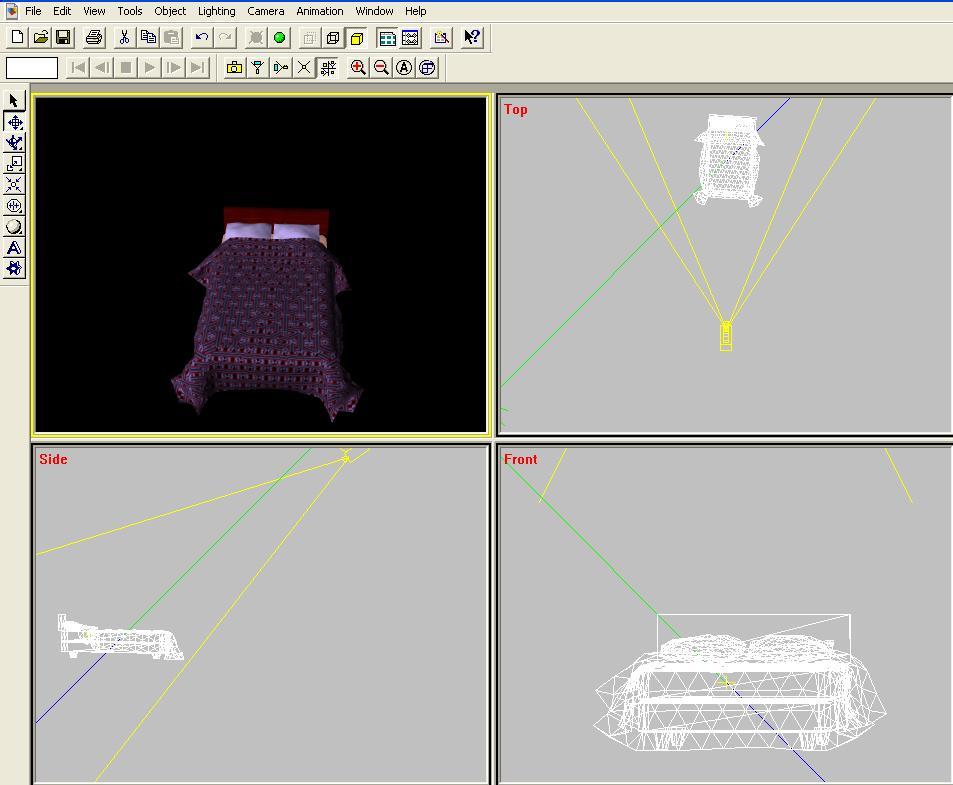Screen dimensions: 953x785
Task: Open the Lighting menu
Action: click(x=216, y=11)
